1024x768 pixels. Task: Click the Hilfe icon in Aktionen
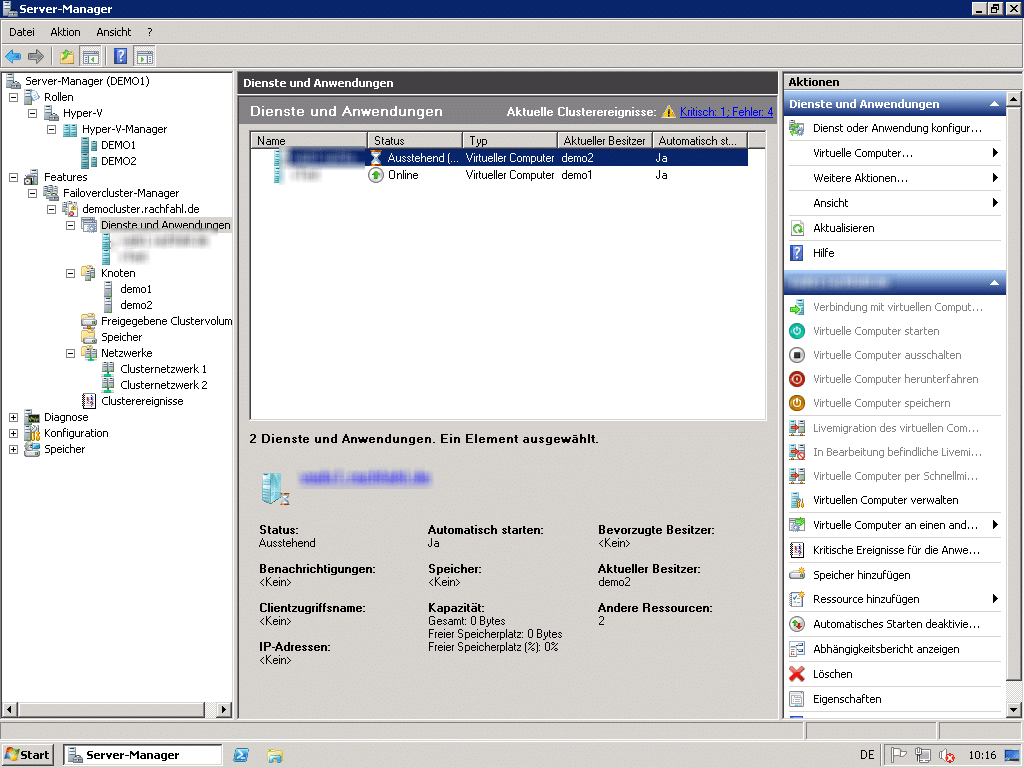pyautogui.click(x=797, y=253)
